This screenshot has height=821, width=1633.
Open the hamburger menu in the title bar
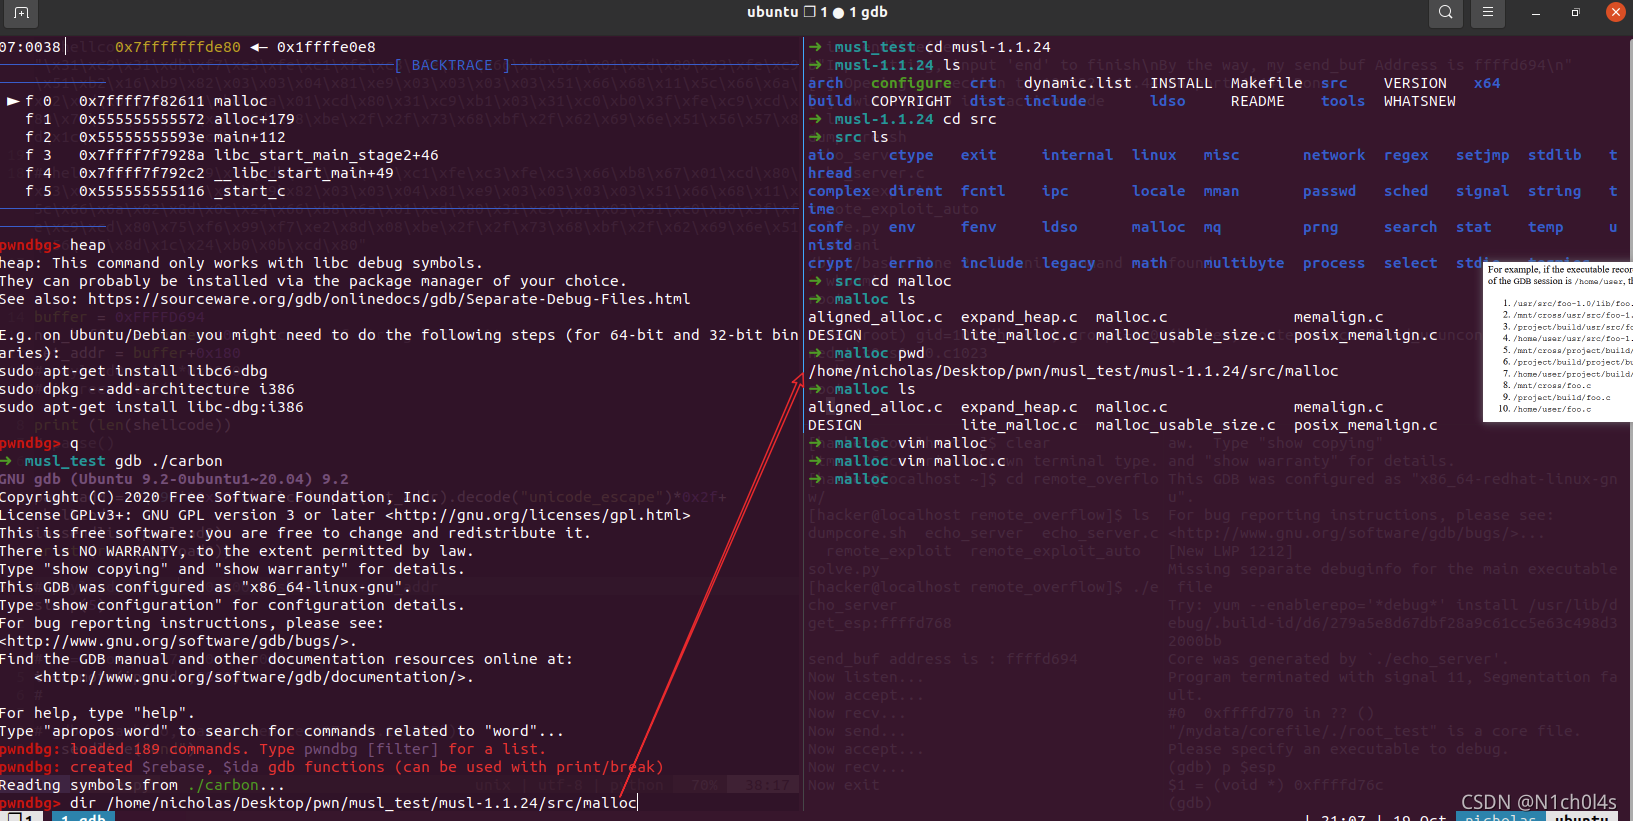coord(1488,13)
